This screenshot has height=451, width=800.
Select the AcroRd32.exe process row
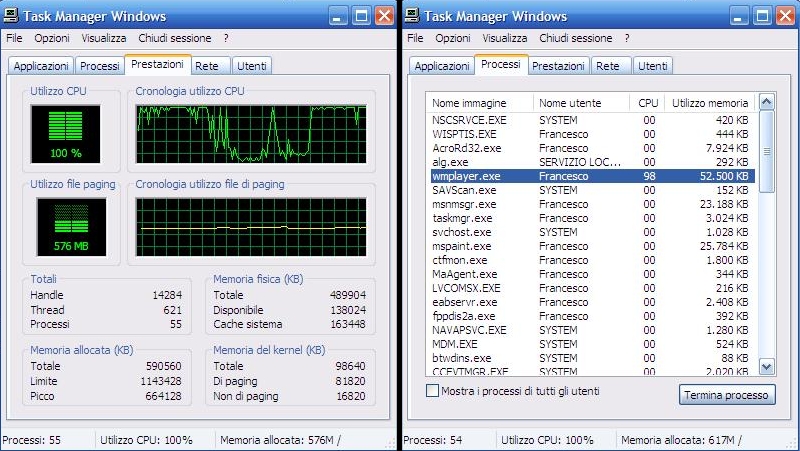pos(590,148)
